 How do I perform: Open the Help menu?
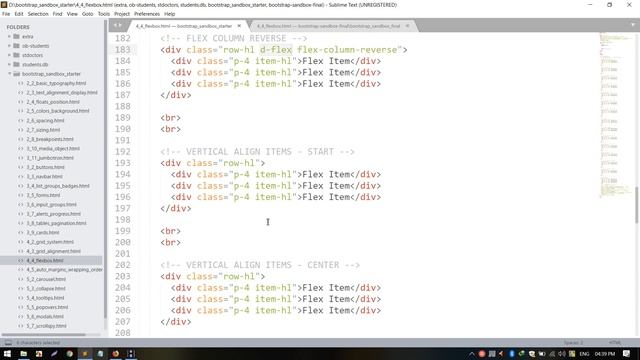[170, 14]
